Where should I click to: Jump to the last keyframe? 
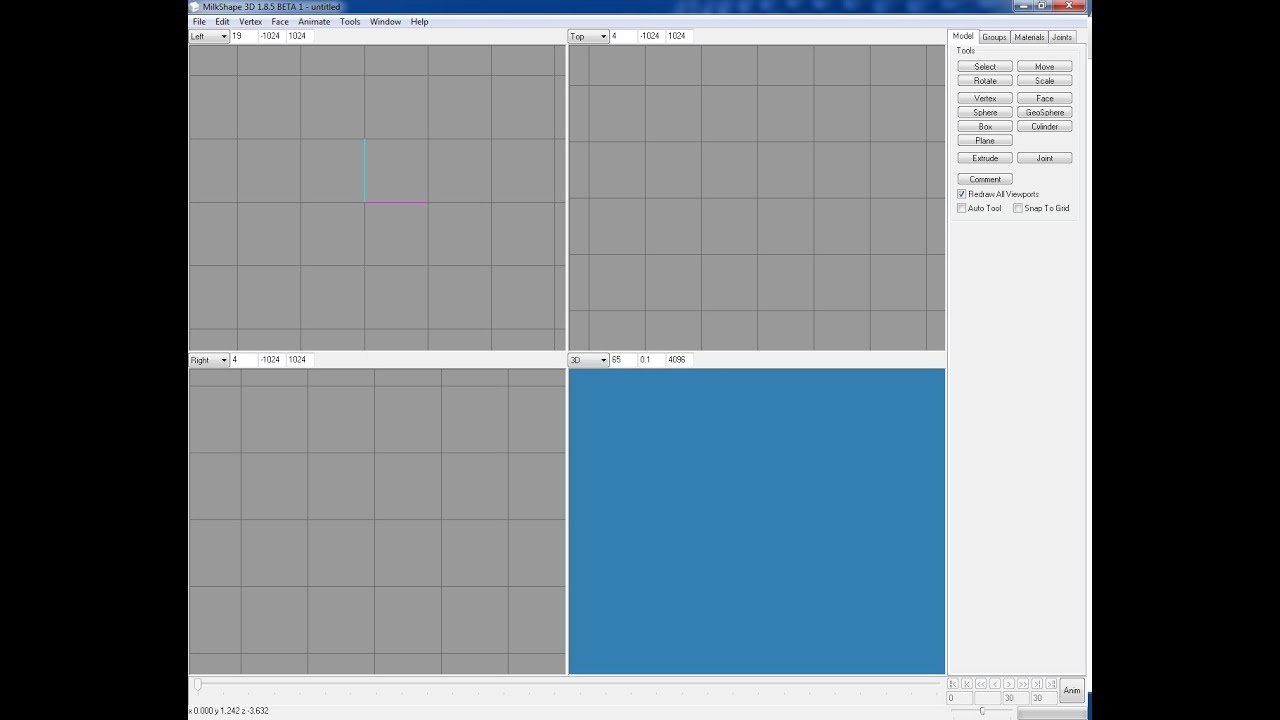(x=1051, y=683)
